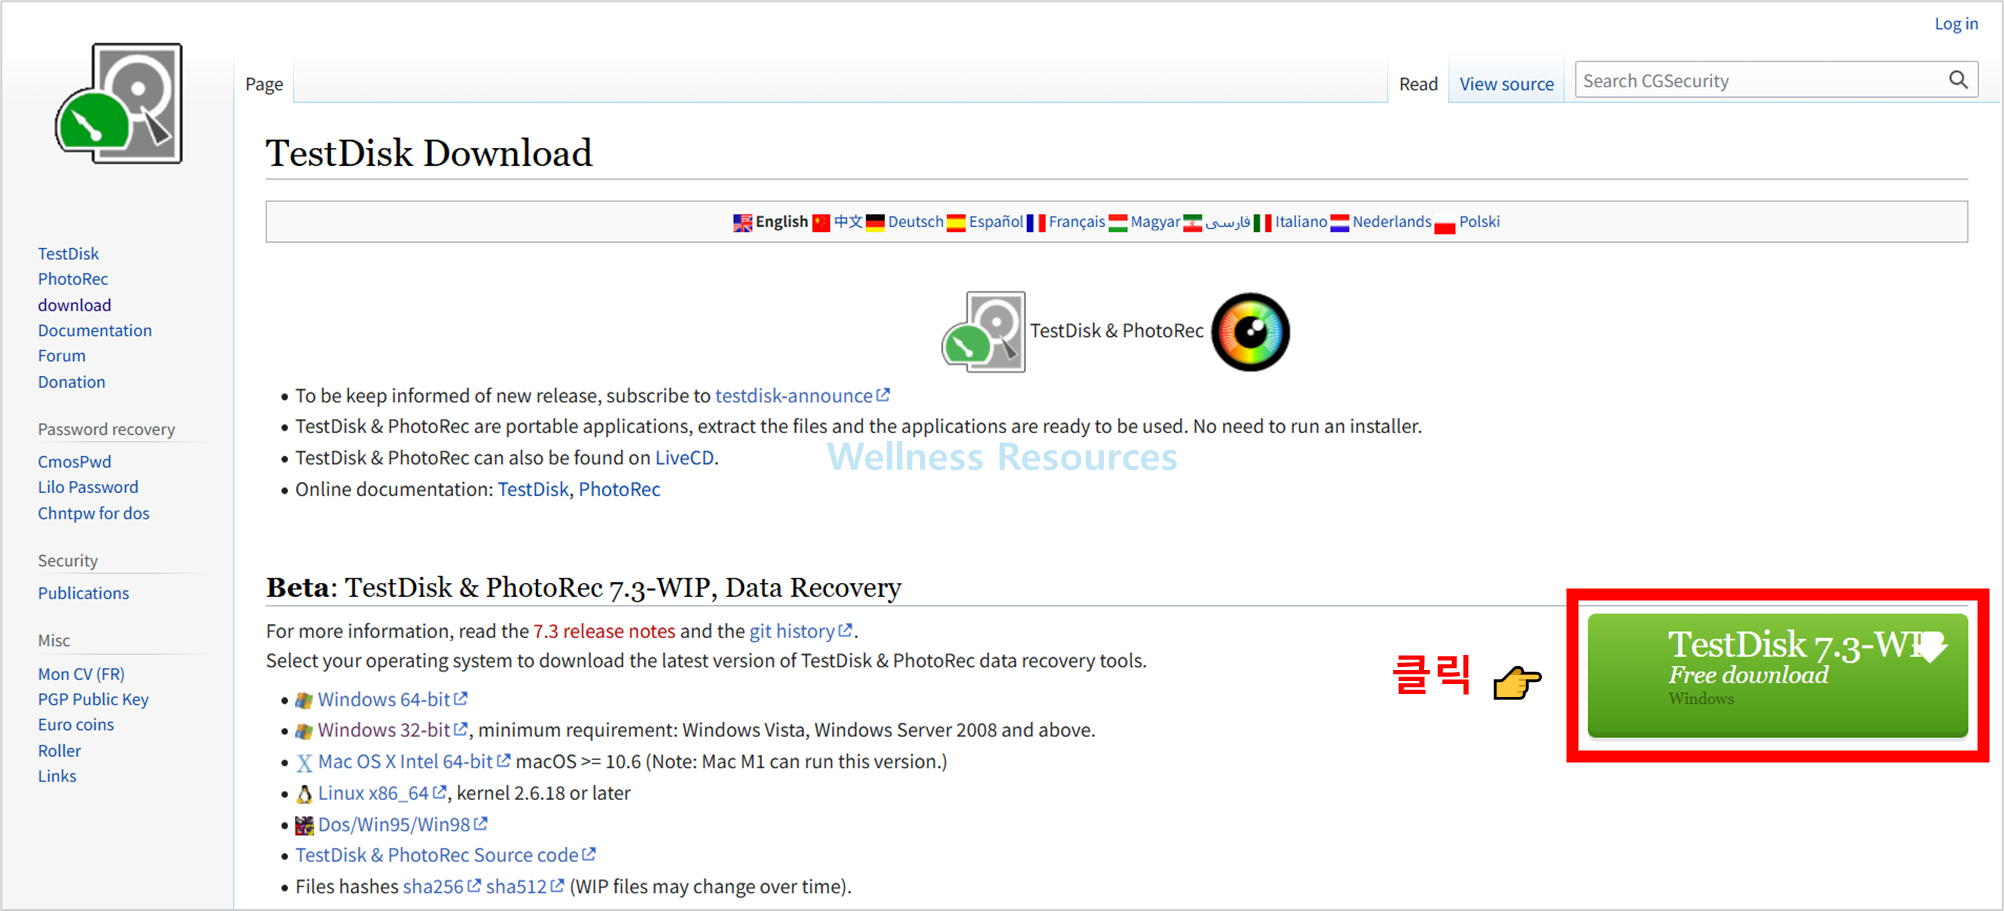The width and height of the screenshot is (2004, 911).
Task: Click the Linux penguin icon
Action: [x=304, y=794]
